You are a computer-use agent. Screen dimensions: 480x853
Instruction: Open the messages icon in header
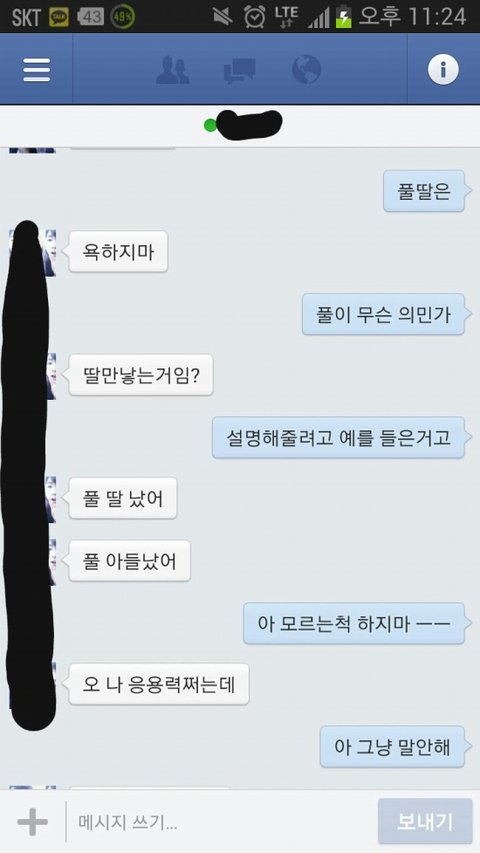pos(239,71)
